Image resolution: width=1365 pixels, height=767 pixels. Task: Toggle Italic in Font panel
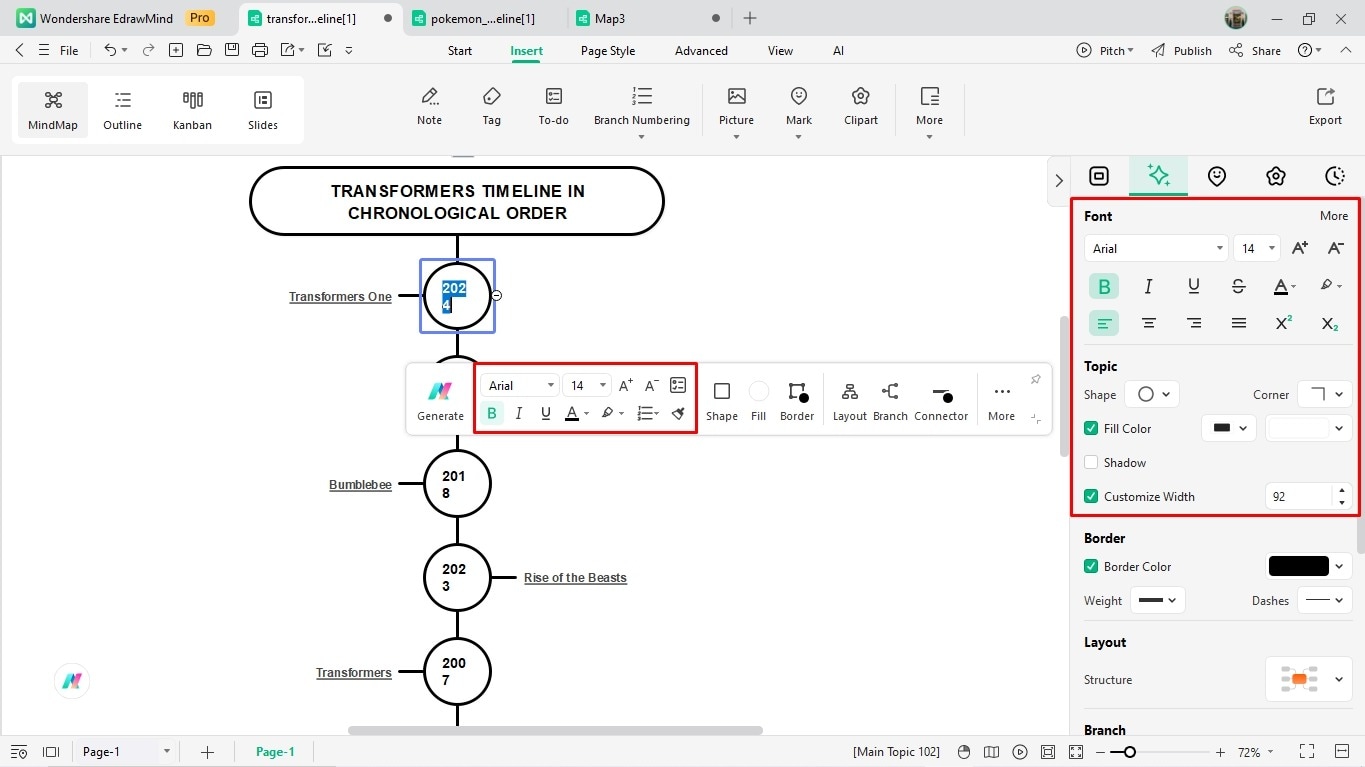click(1148, 286)
